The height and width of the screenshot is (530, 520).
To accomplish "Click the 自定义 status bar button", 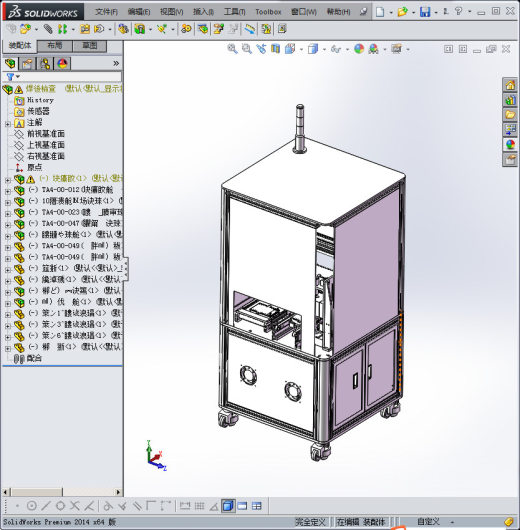I will click(428, 522).
